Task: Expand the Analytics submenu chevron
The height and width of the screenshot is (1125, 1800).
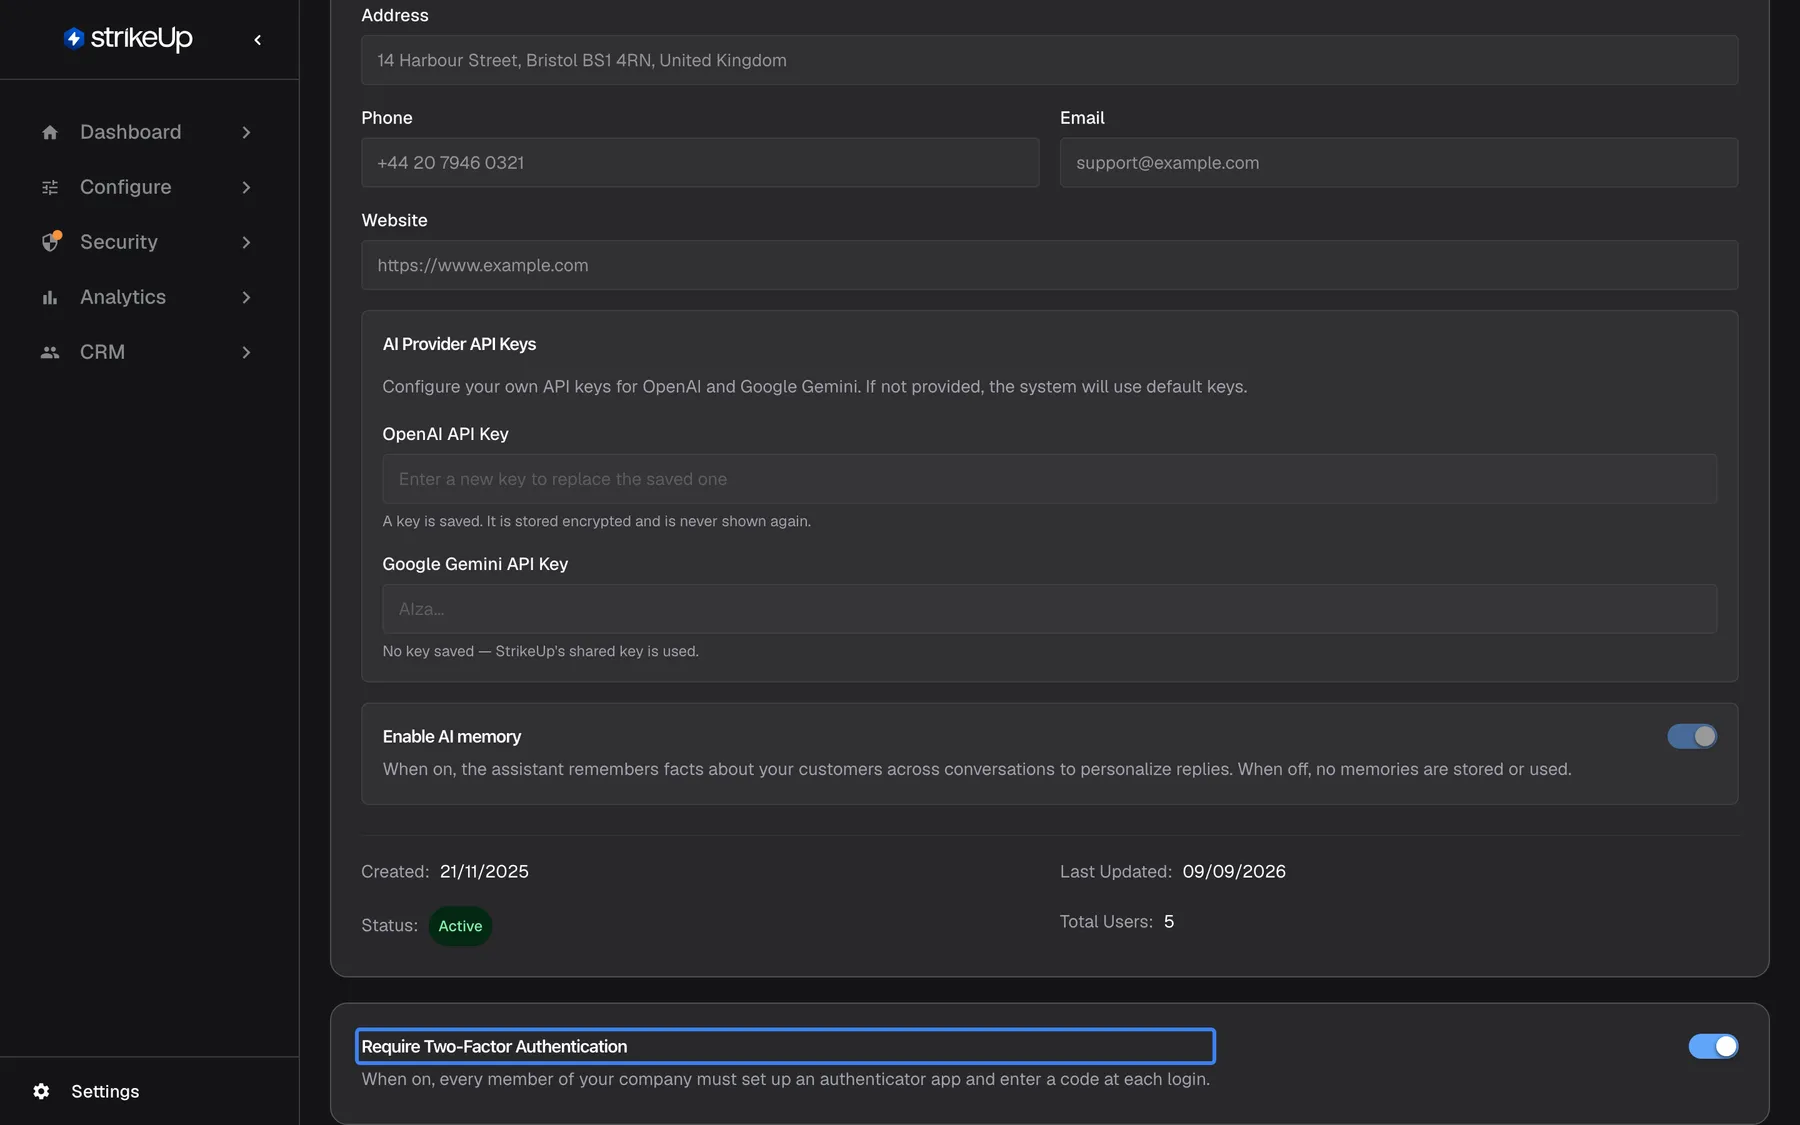Action: [x=246, y=297]
